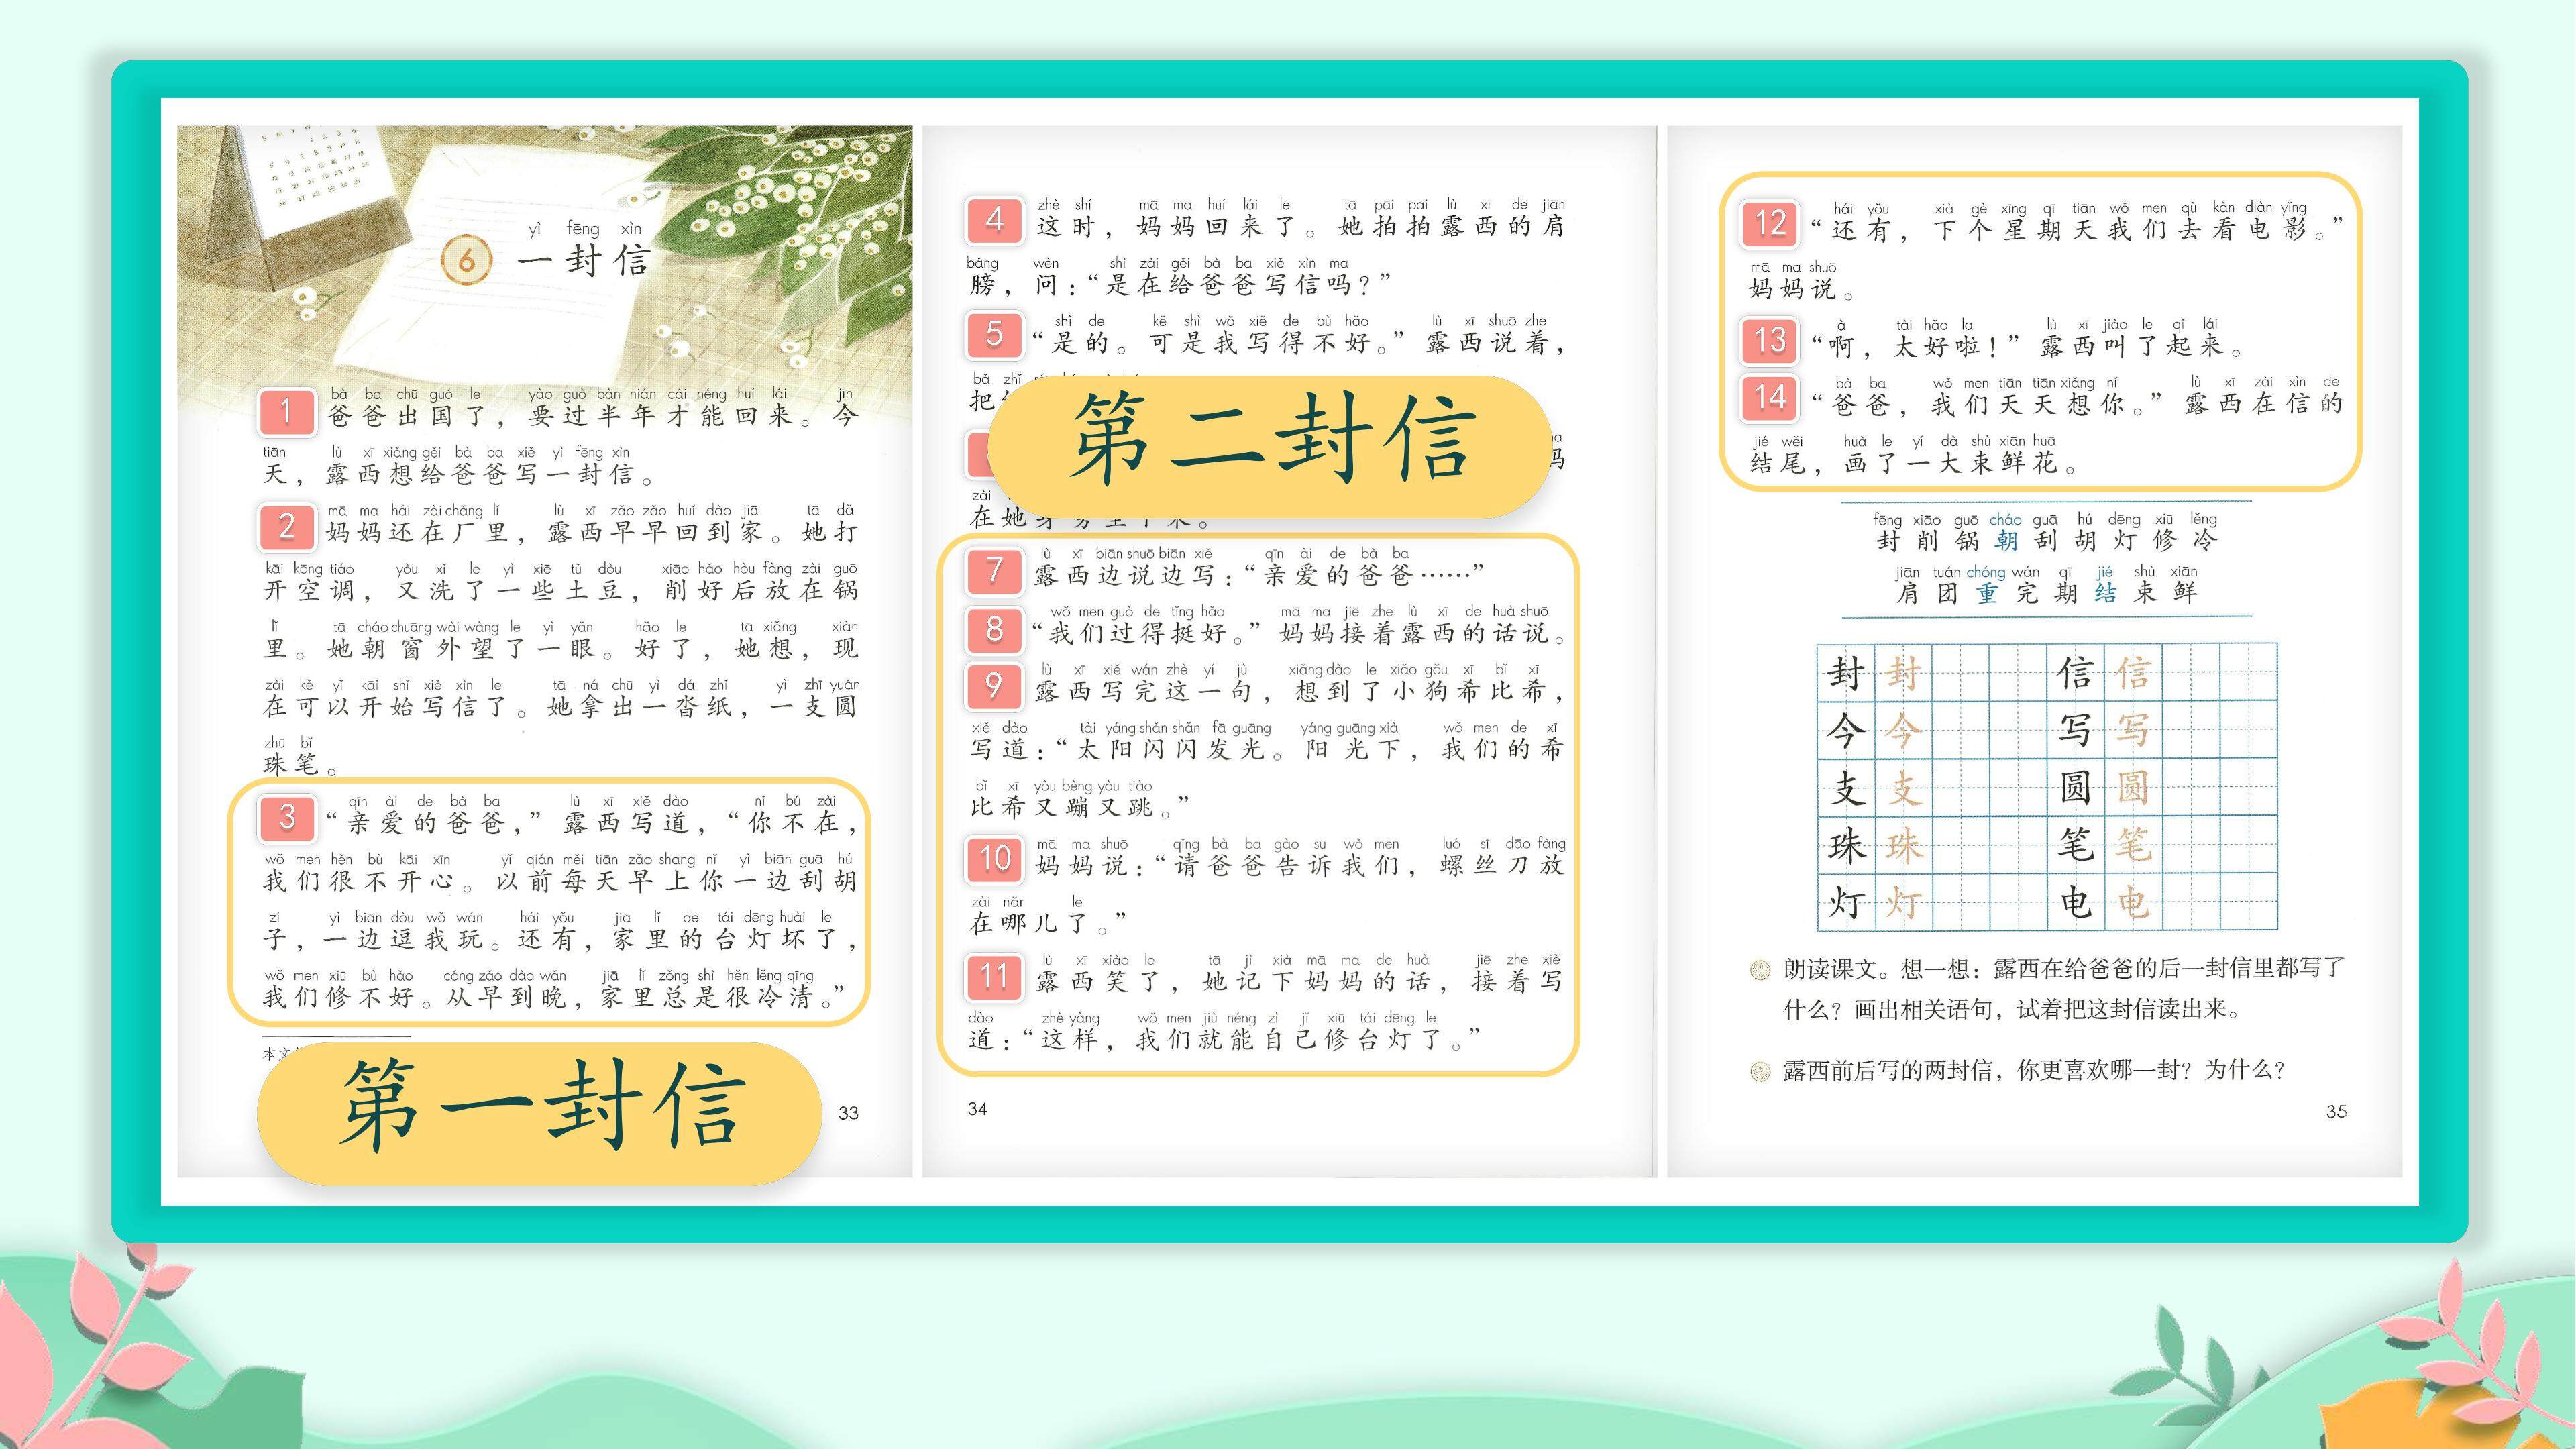Viewport: 2576px width, 1449px height.
Task: Click paragraph number 2 marker
Action: [x=287, y=527]
